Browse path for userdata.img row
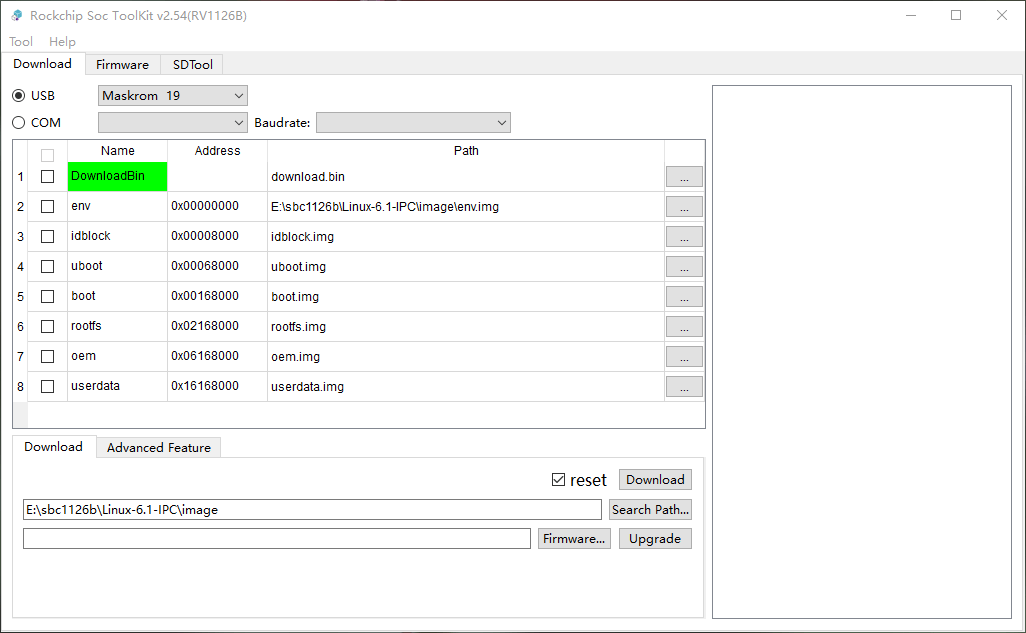1026x633 pixels. 684,387
